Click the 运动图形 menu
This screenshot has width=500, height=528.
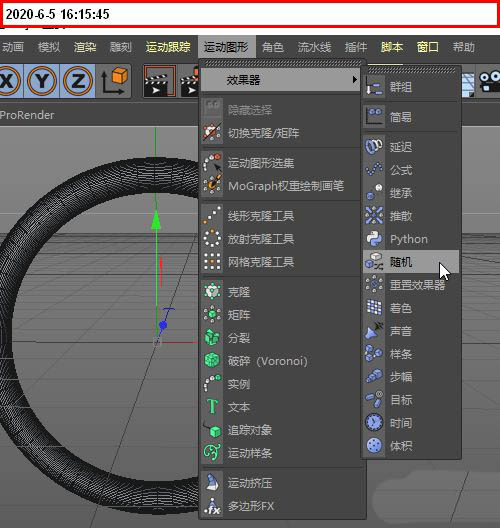click(226, 47)
